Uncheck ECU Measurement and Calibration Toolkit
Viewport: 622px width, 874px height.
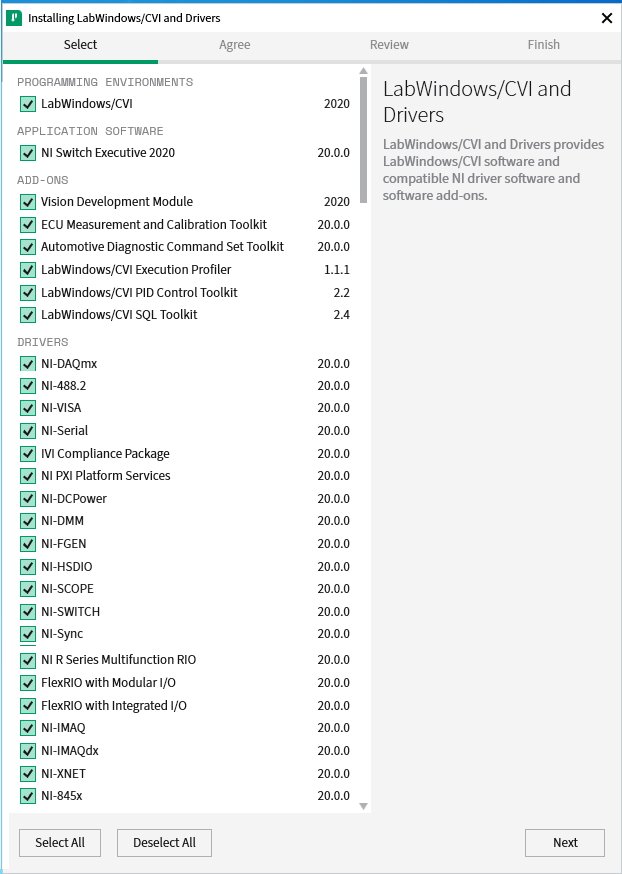27,225
